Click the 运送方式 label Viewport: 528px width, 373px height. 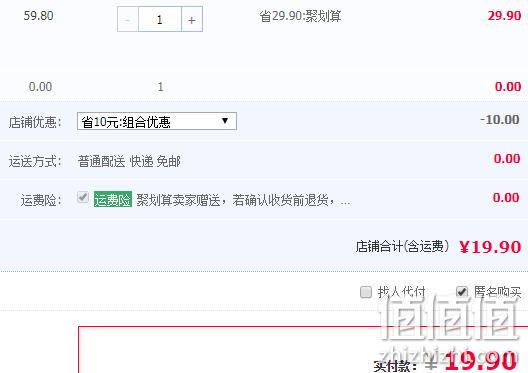pos(35,161)
